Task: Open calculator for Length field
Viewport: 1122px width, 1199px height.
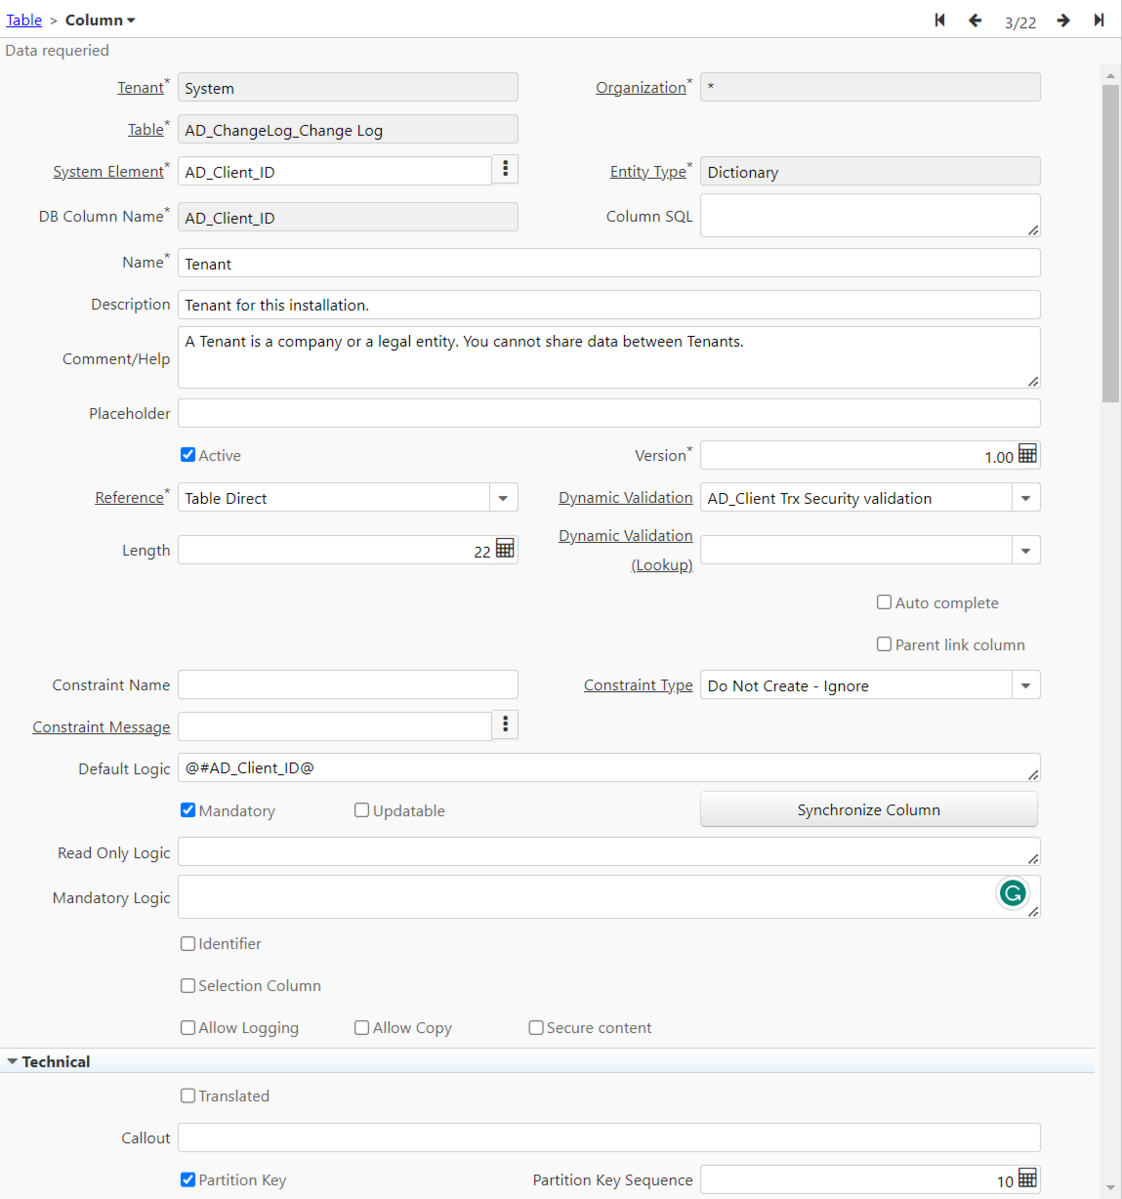Action: tap(505, 549)
